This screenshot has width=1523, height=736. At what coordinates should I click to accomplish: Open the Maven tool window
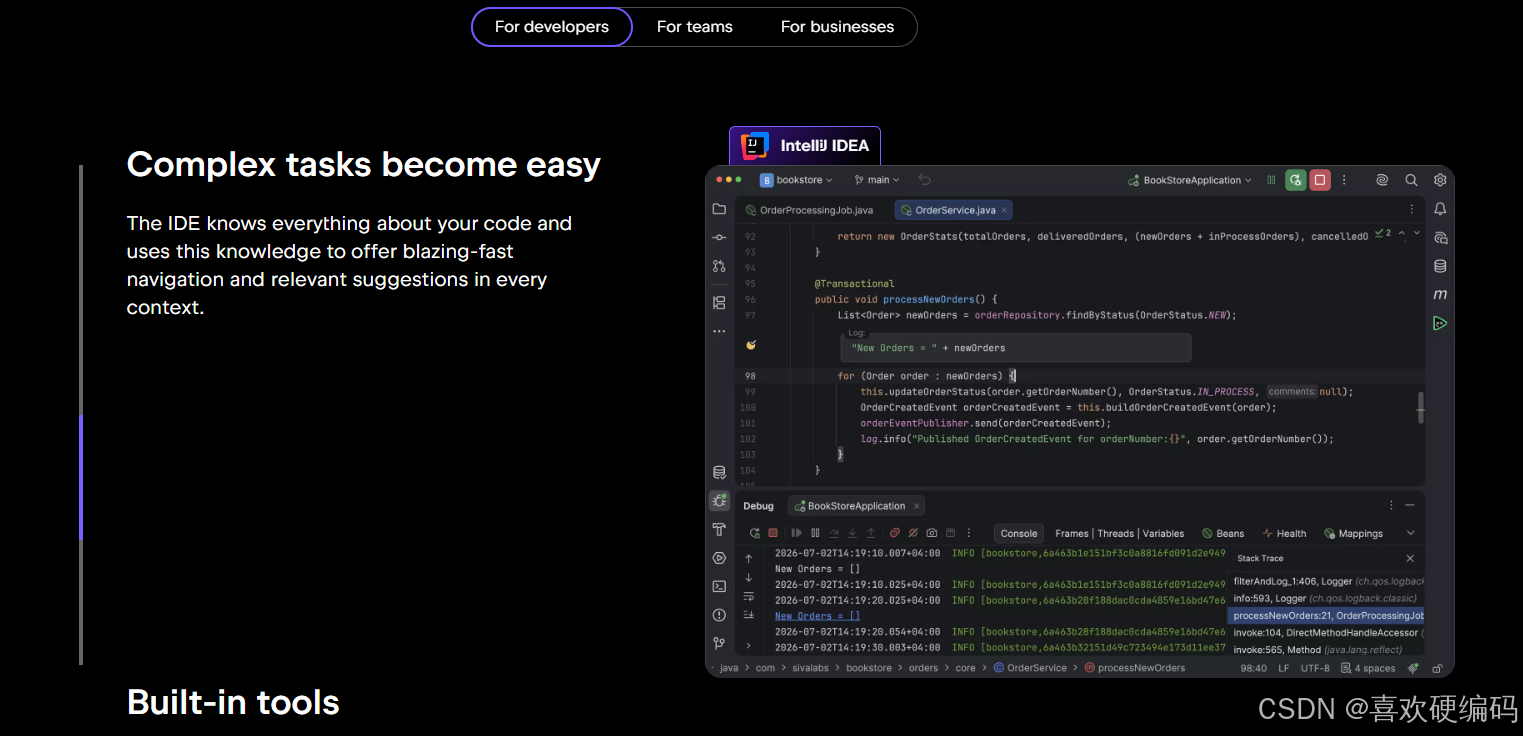pyautogui.click(x=1440, y=295)
